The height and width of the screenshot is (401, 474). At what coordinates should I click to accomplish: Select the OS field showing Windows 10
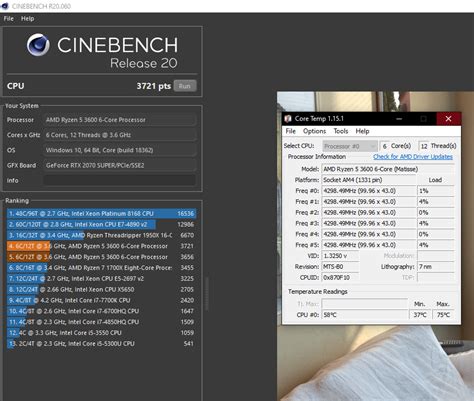119,150
